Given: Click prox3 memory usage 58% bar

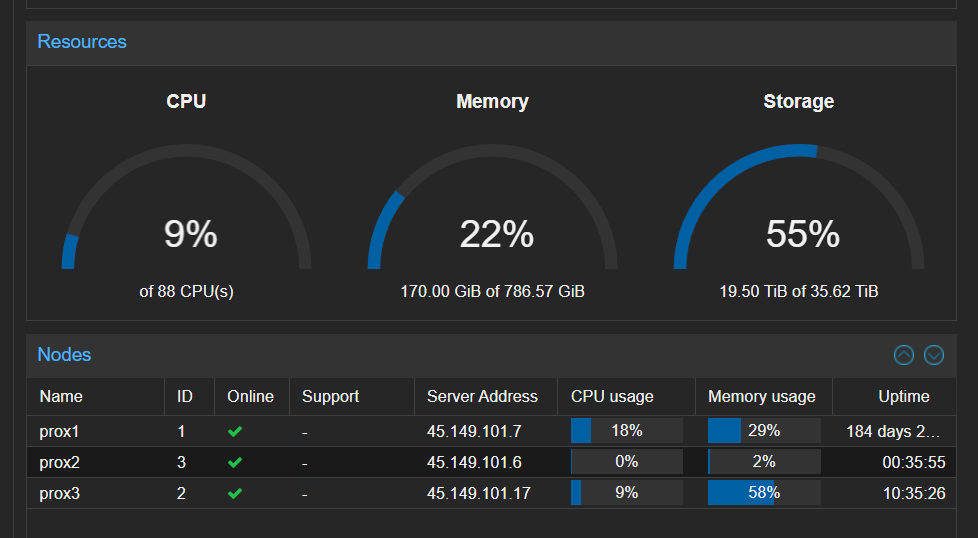Looking at the screenshot, I should coord(764,493).
